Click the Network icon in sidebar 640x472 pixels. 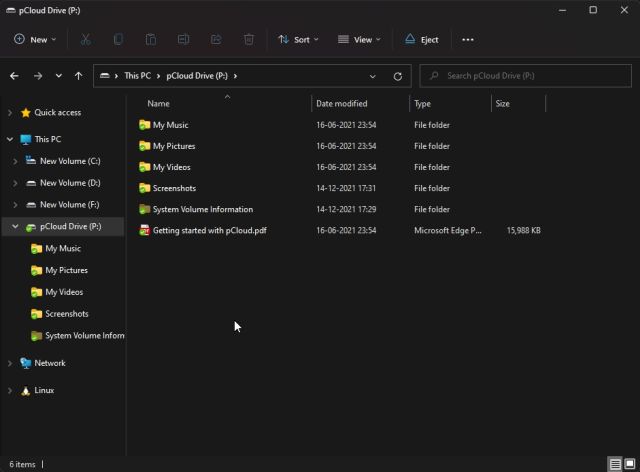pos(26,363)
